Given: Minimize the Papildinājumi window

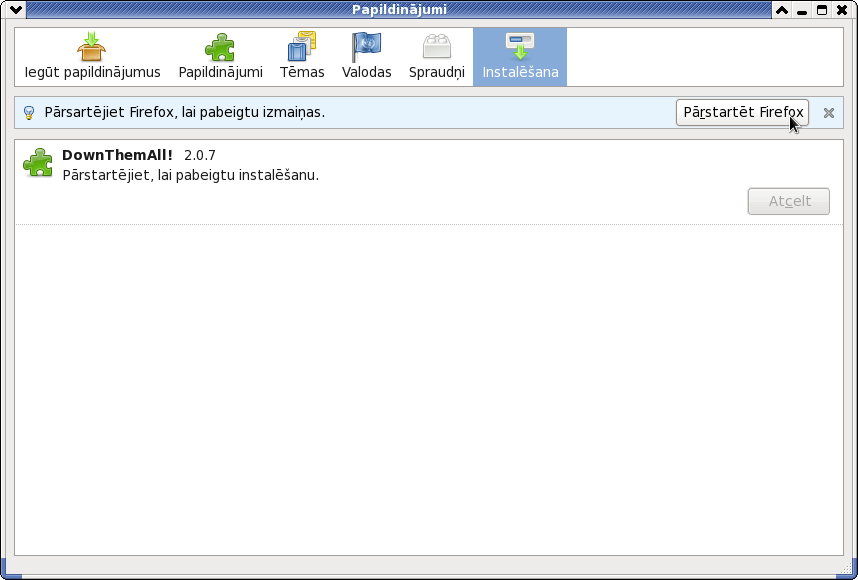Looking at the screenshot, I should [x=802, y=10].
